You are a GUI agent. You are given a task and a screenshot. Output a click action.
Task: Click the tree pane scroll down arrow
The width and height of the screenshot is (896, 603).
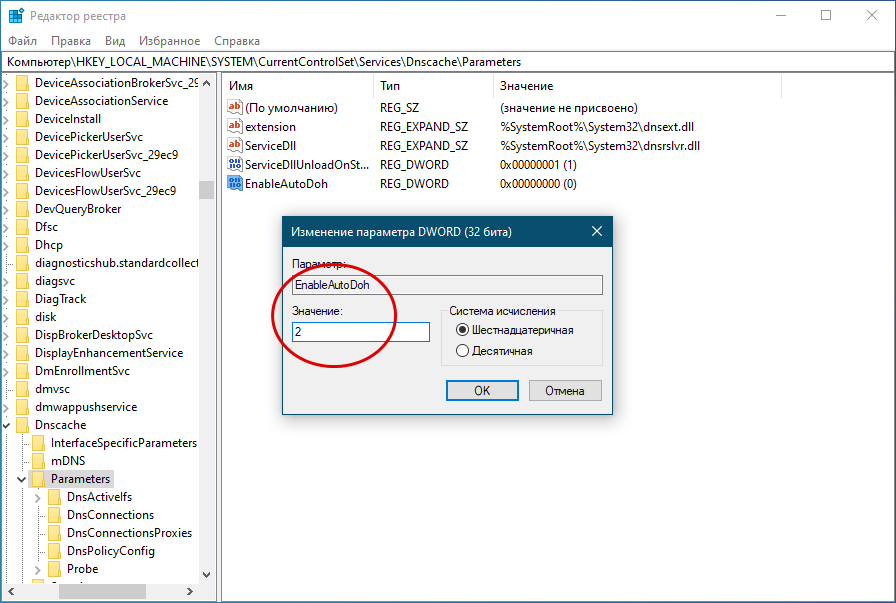pos(207,574)
